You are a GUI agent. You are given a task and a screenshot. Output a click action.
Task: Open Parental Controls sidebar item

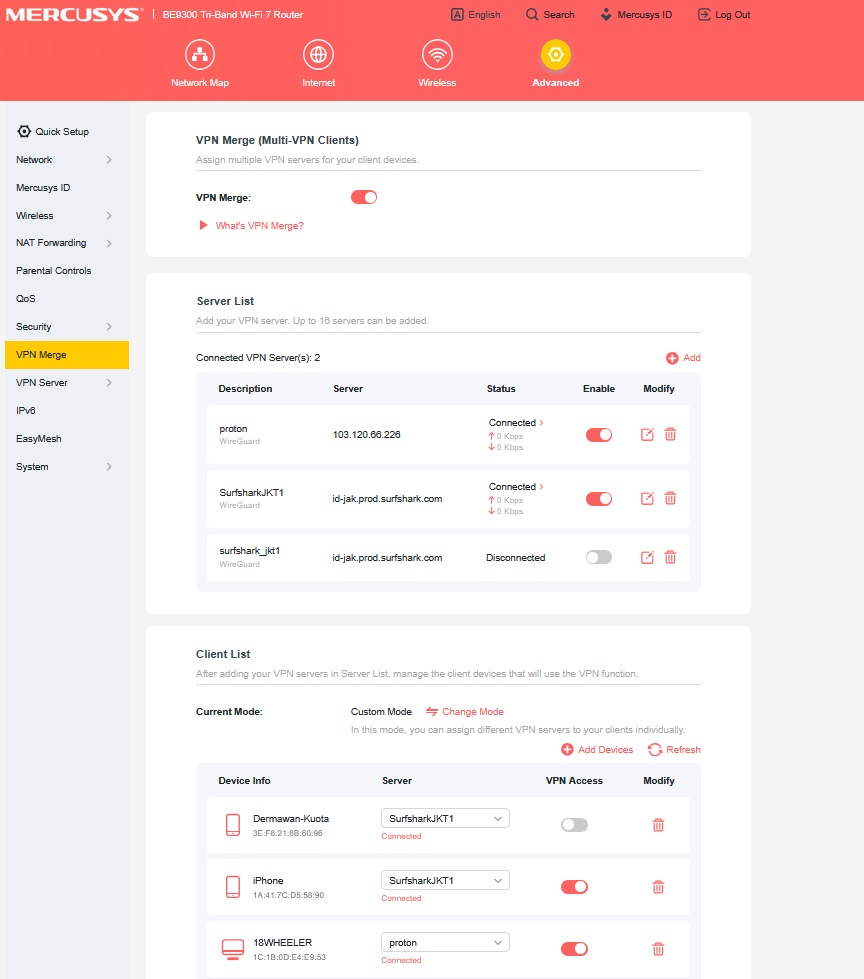[54, 270]
